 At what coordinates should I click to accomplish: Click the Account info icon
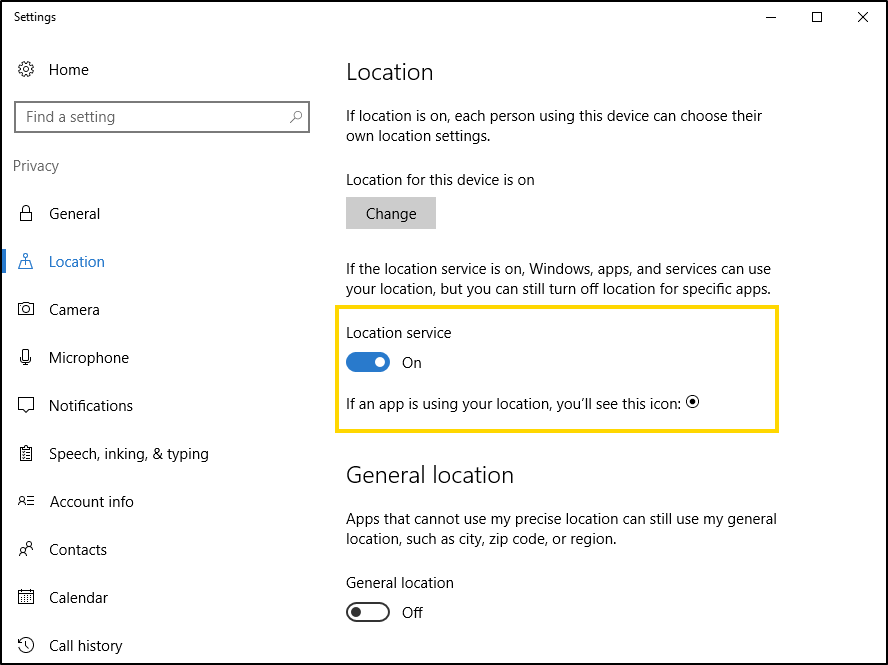25,501
